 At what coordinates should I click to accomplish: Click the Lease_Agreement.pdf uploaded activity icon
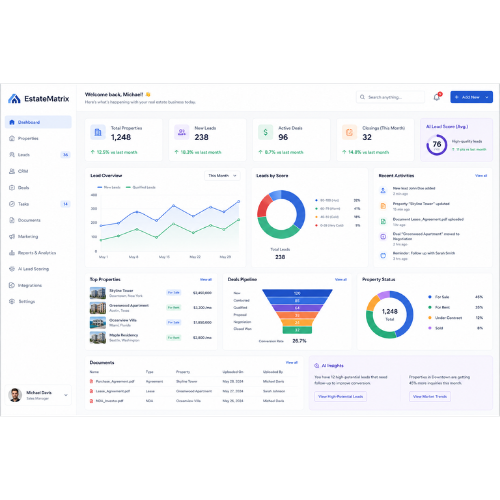(383, 221)
